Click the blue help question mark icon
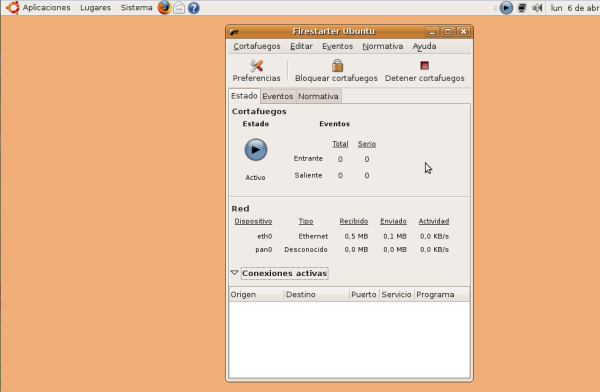Screen dimensions: 600x392 click(x=194, y=8)
